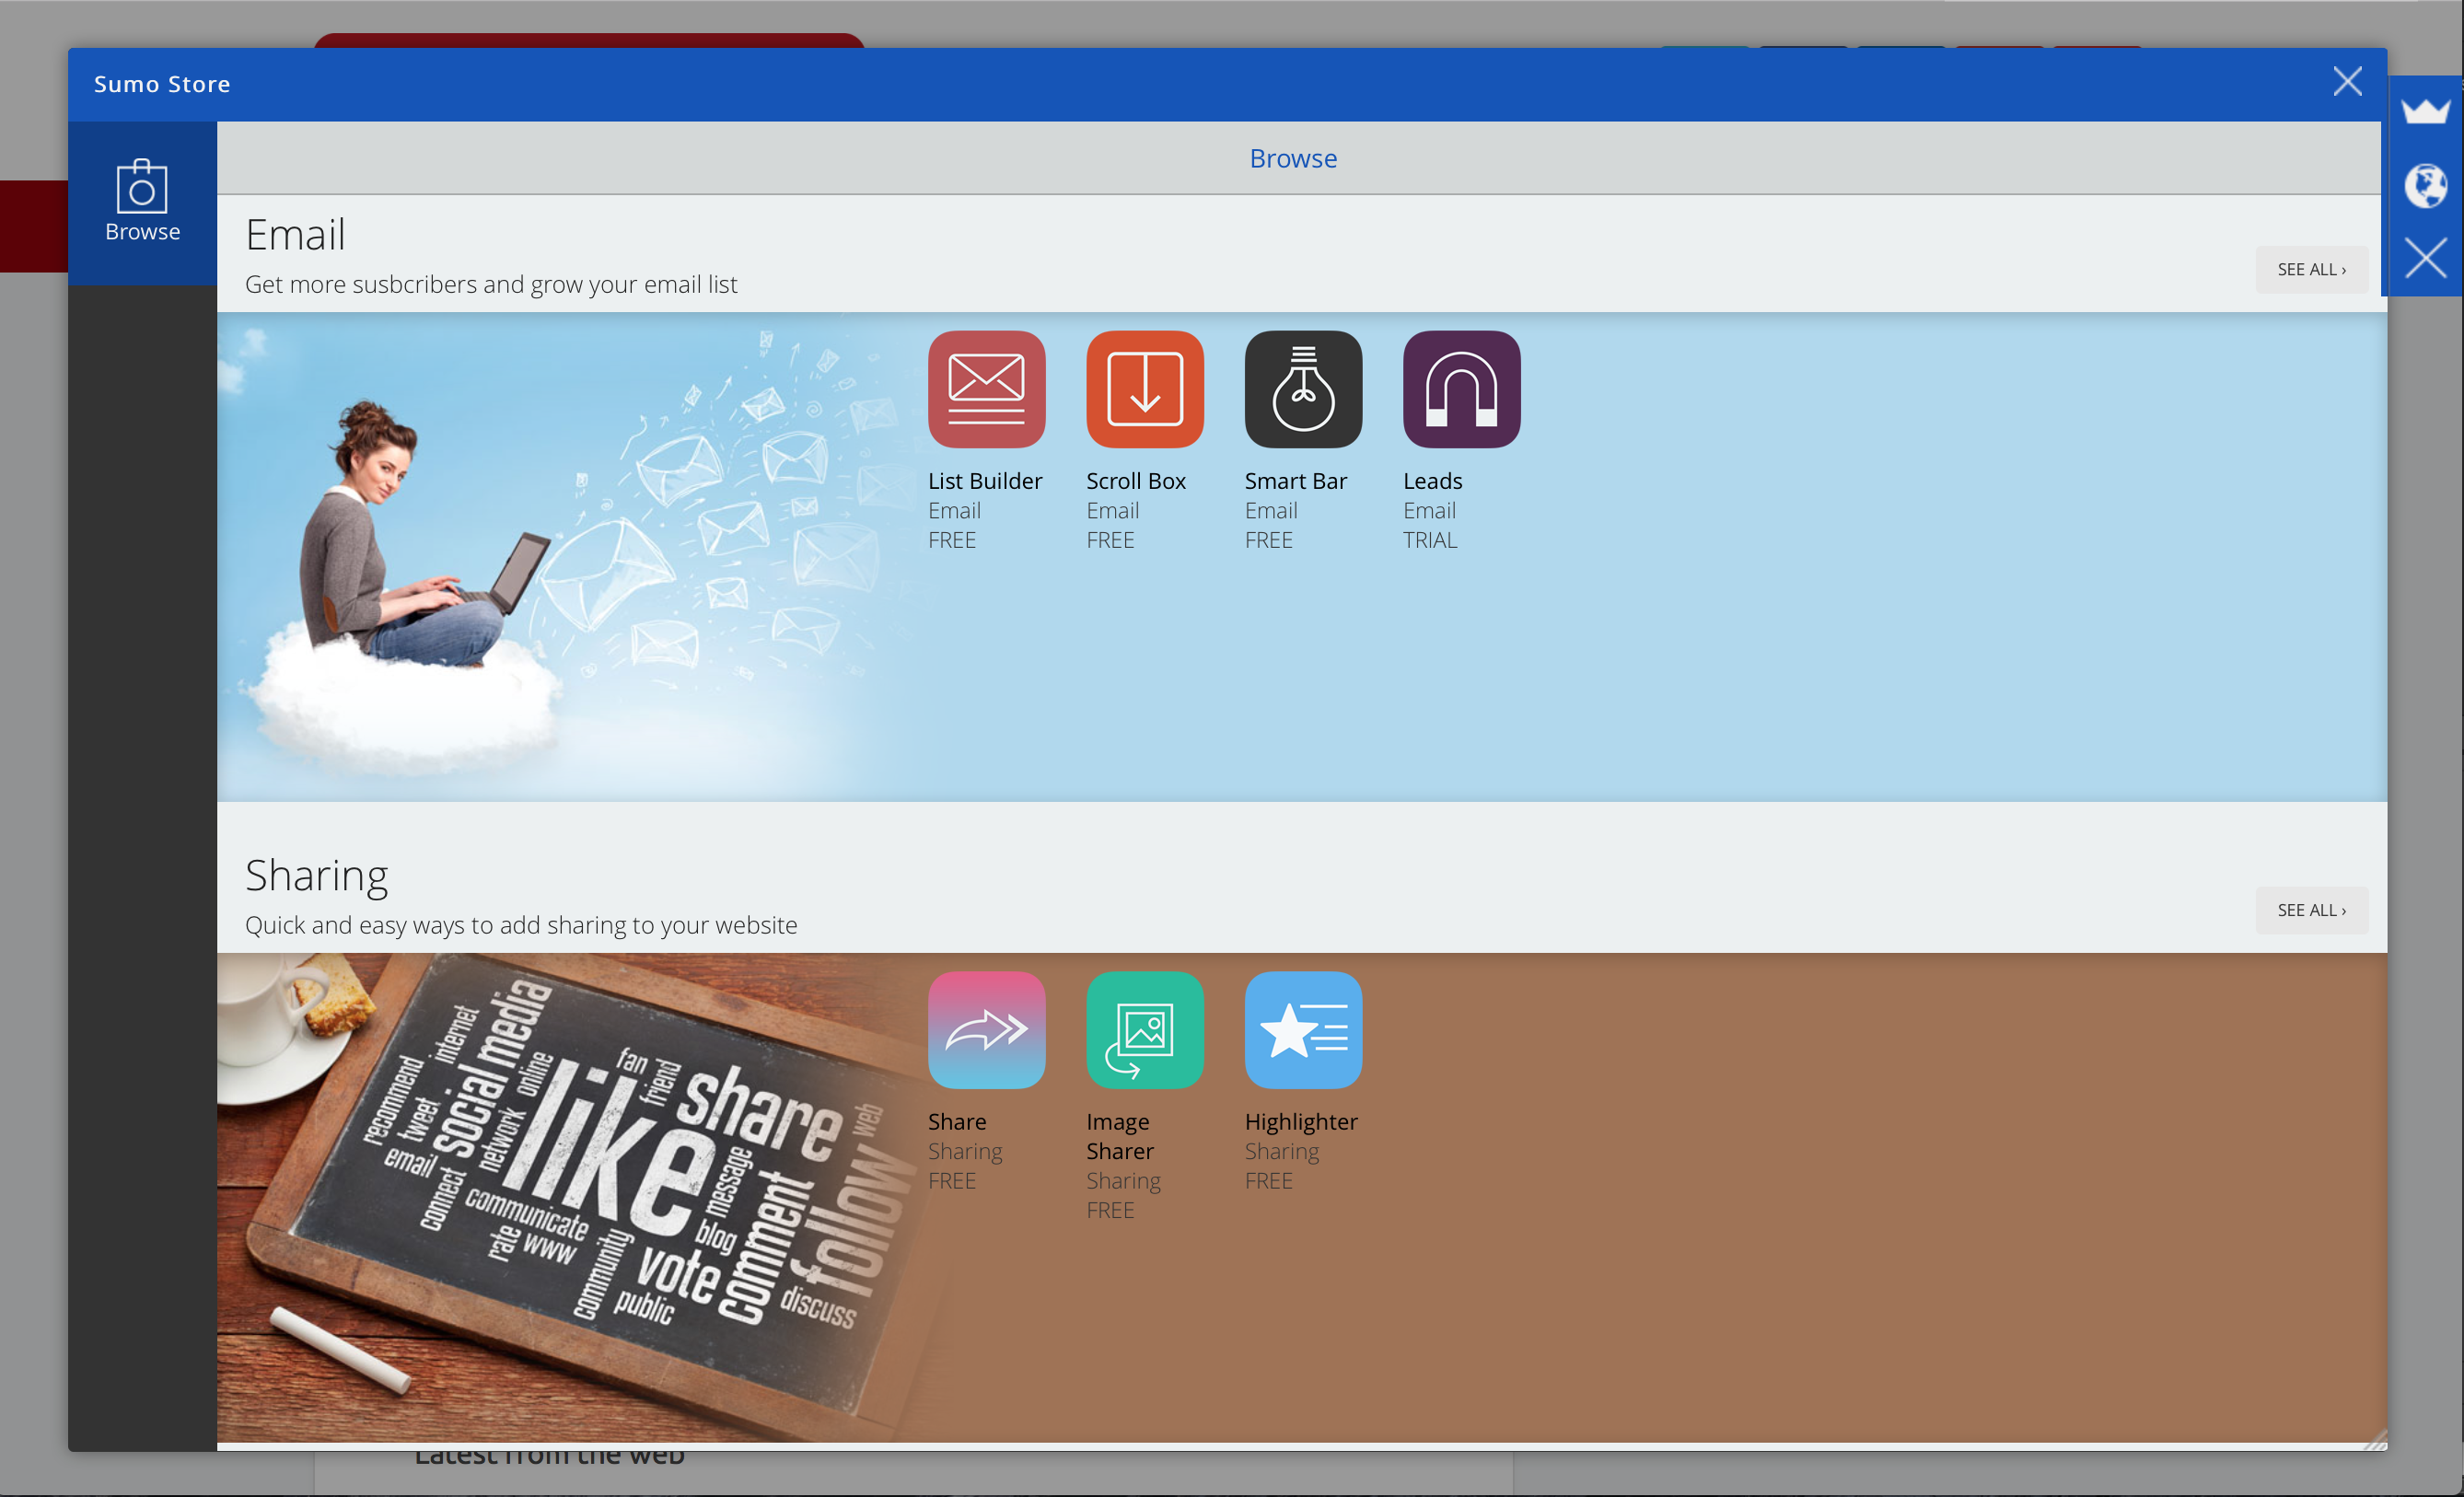This screenshot has width=2464, height=1497.
Task: Open the Share arrow app icon
Action: pyautogui.click(x=986, y=1029)
